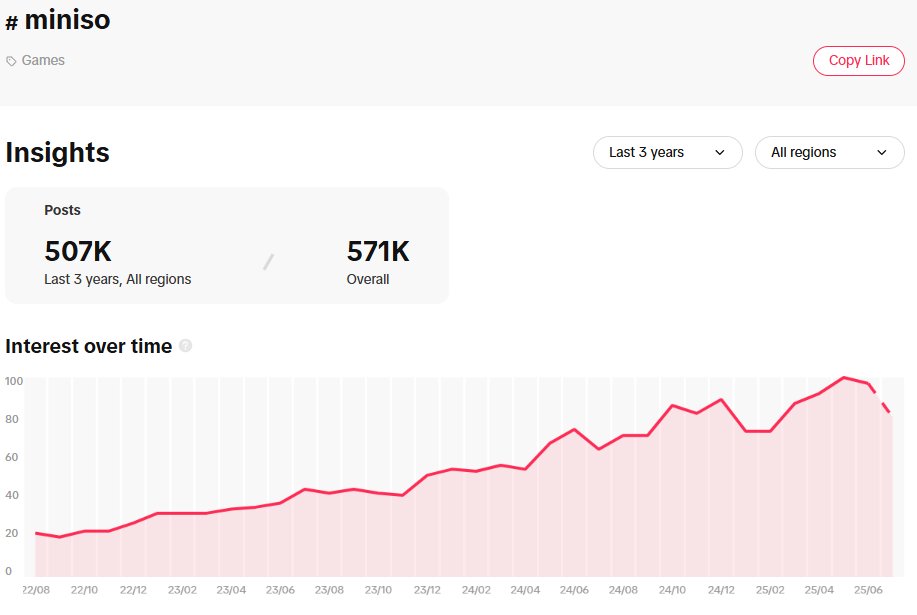The height and width of the screenshot is (615, 917).
Task: Click the 507K posts value
Action: 78,251
